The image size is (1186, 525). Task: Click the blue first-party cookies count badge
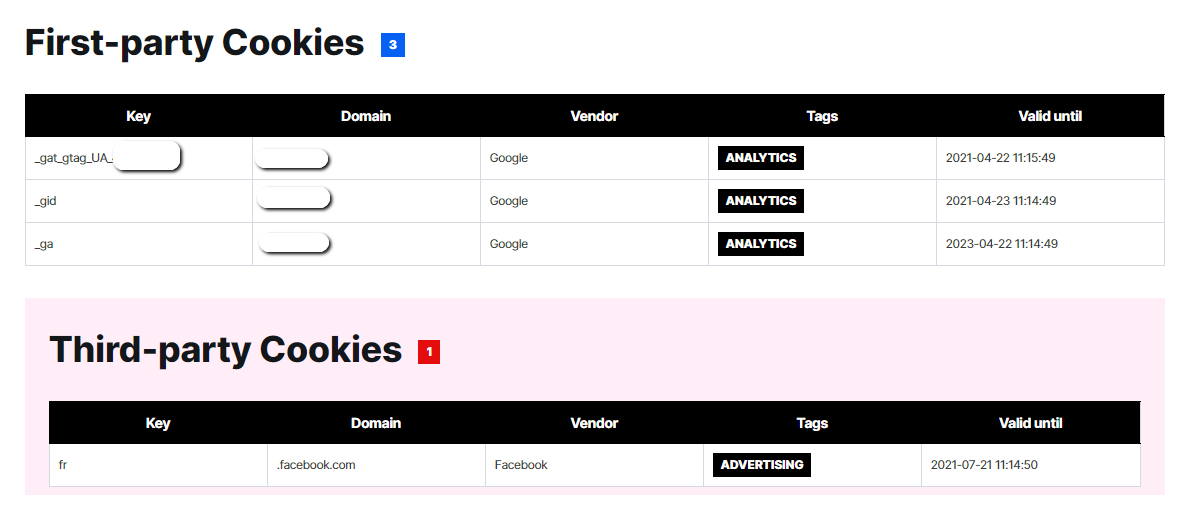(x=392, y=45)
